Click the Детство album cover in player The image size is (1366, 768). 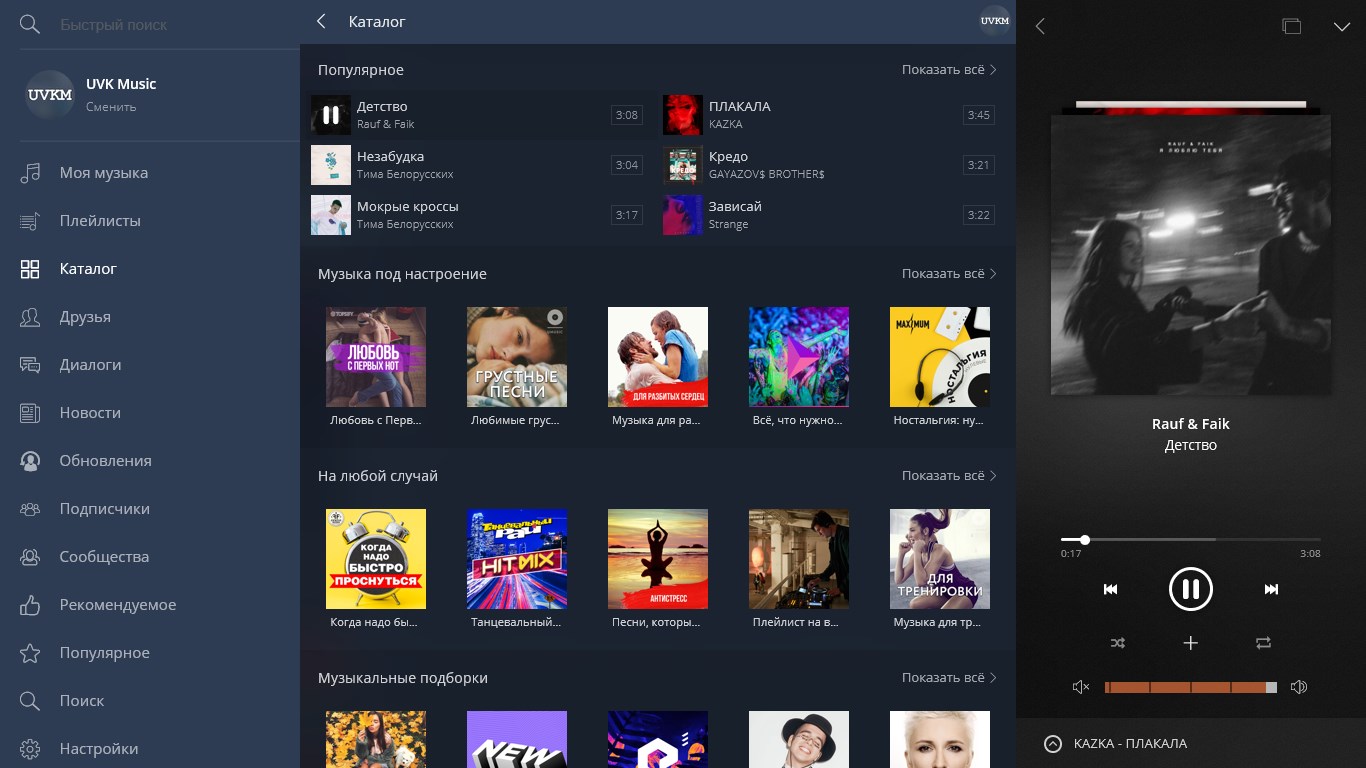point(1191,254)
